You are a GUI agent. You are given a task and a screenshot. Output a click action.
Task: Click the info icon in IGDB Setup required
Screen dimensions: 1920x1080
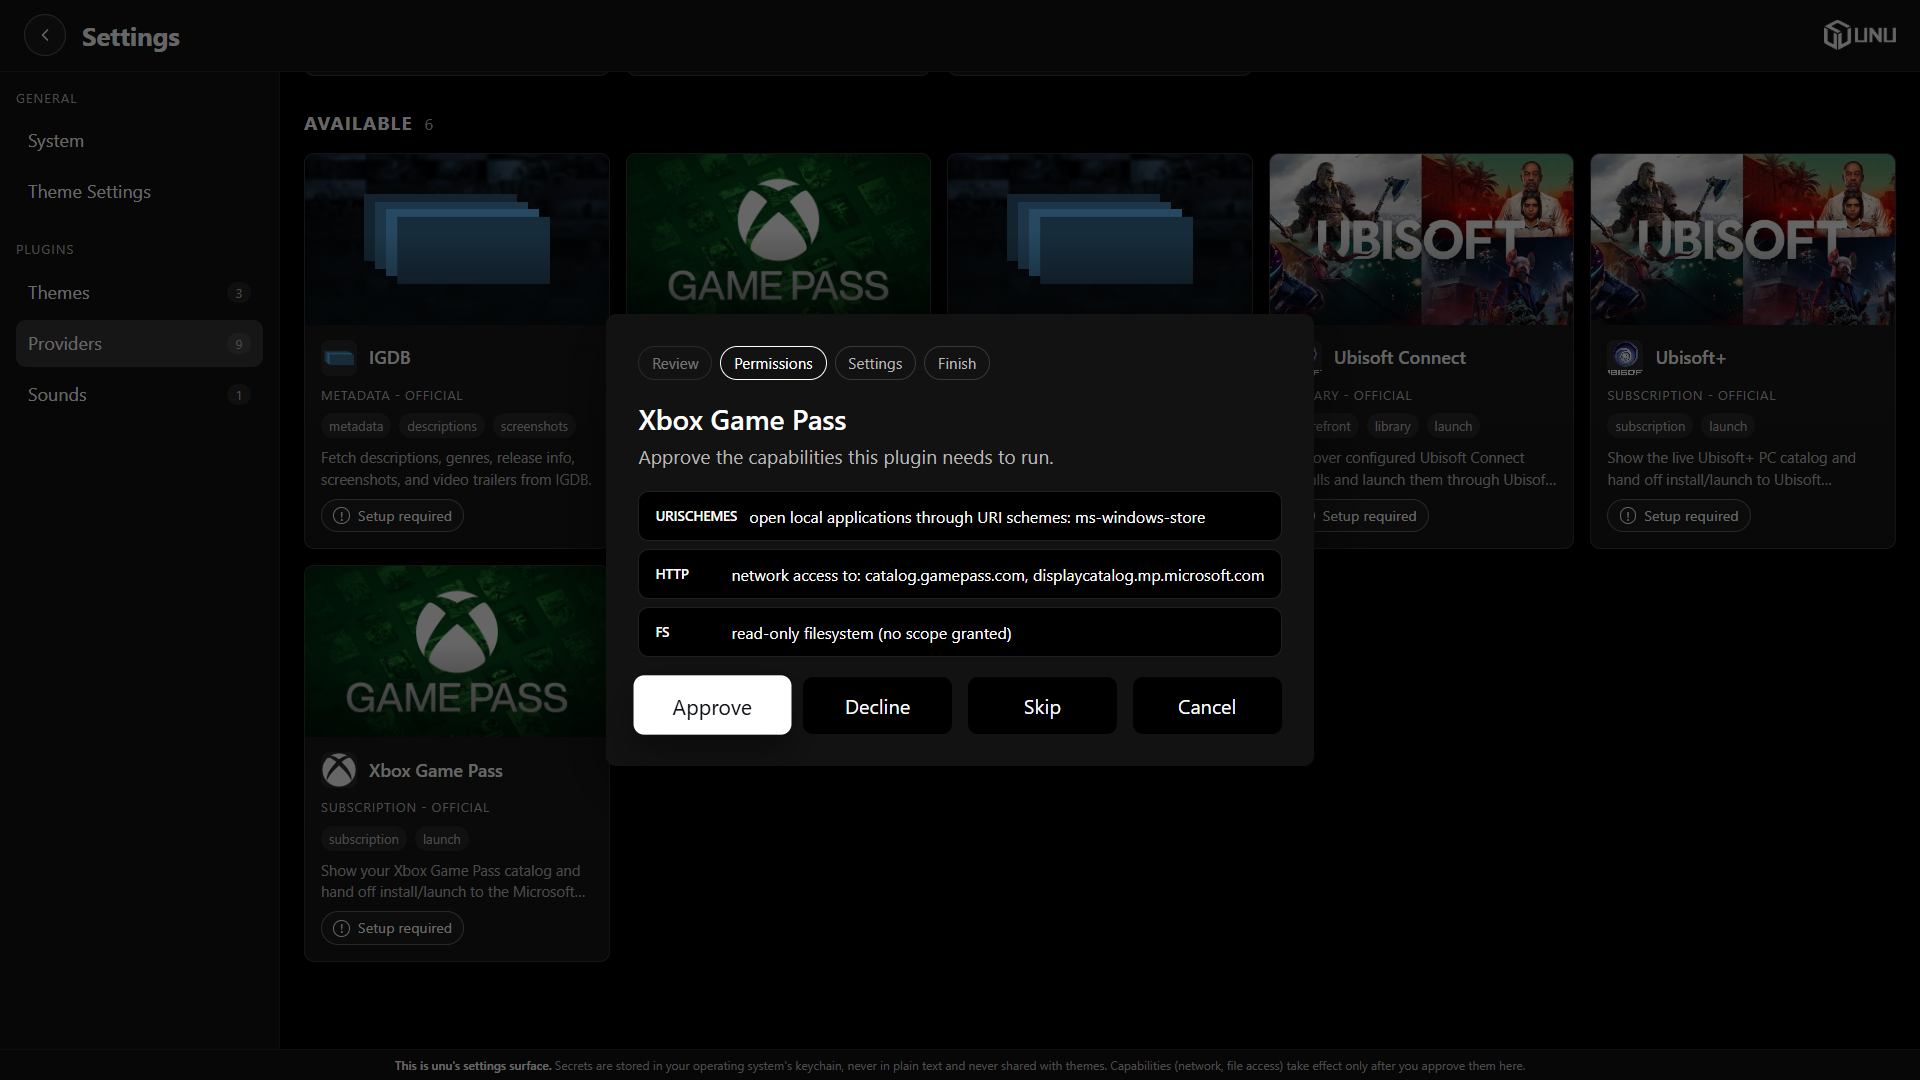341,516
